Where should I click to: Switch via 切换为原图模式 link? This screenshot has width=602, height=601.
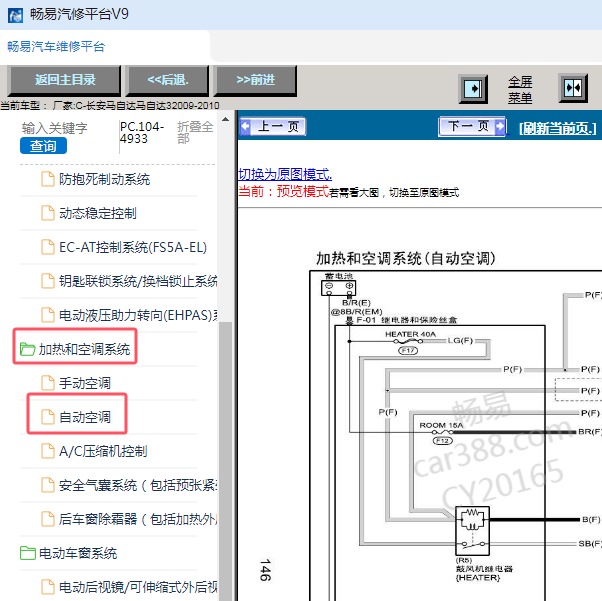pyautogui.click(x=285, y=174)
